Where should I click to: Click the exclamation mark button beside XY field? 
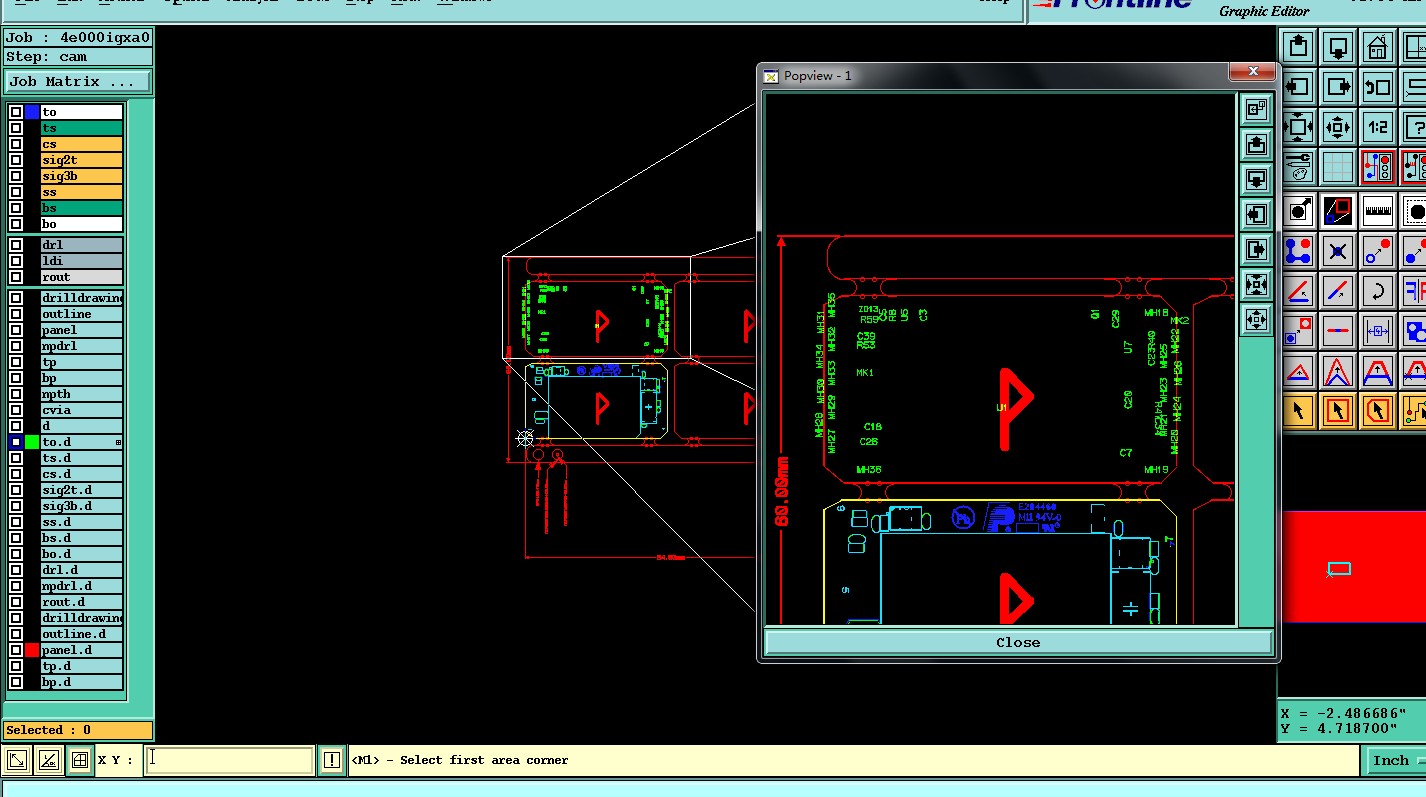pyautogui.click(x=332, y=760)
